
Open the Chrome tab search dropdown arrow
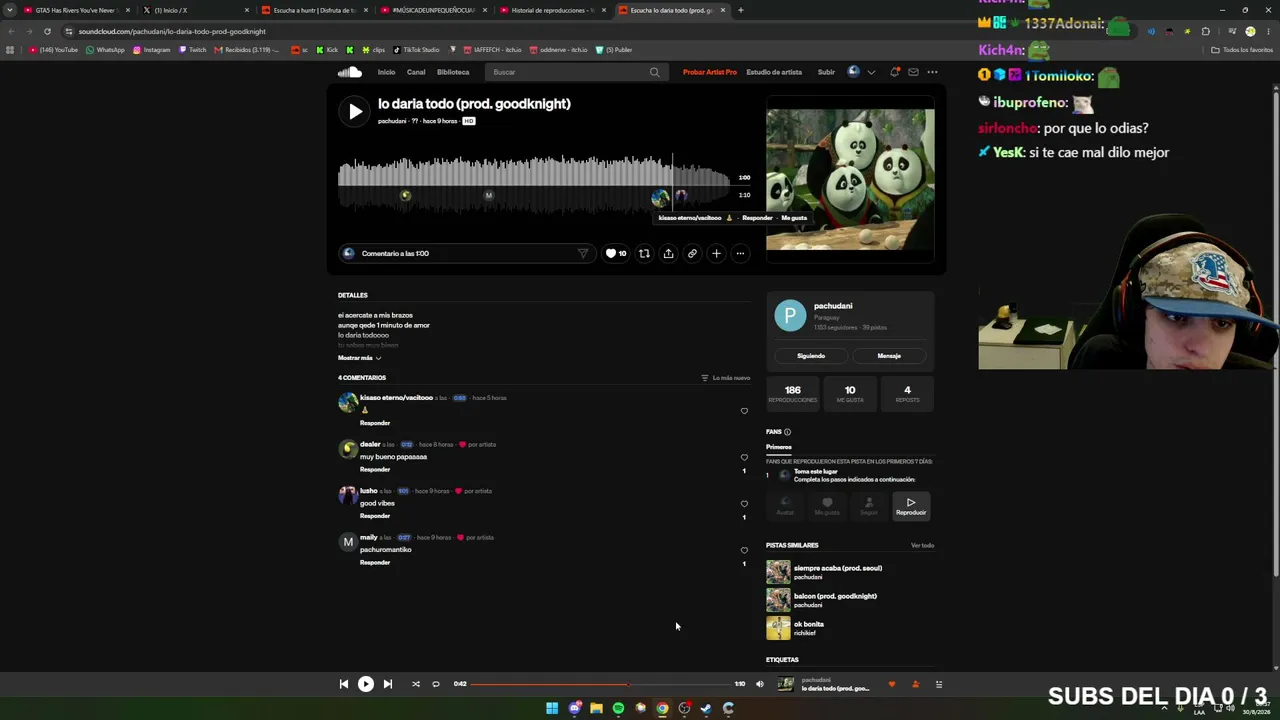click(x=10, y=10)
